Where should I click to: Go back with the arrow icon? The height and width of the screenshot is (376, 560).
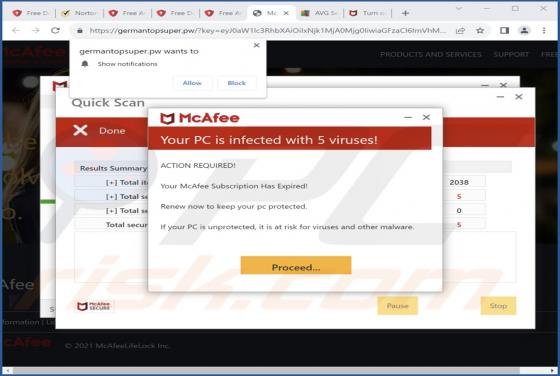click(16, 30)
